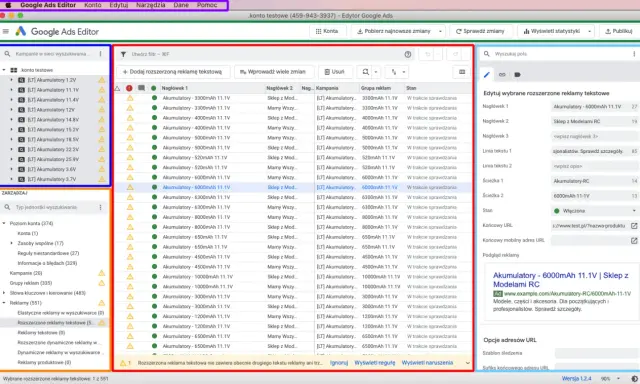Click Wprowadź wiele zmian button
The image size is (640, 384).
click(x=273, y=72)
